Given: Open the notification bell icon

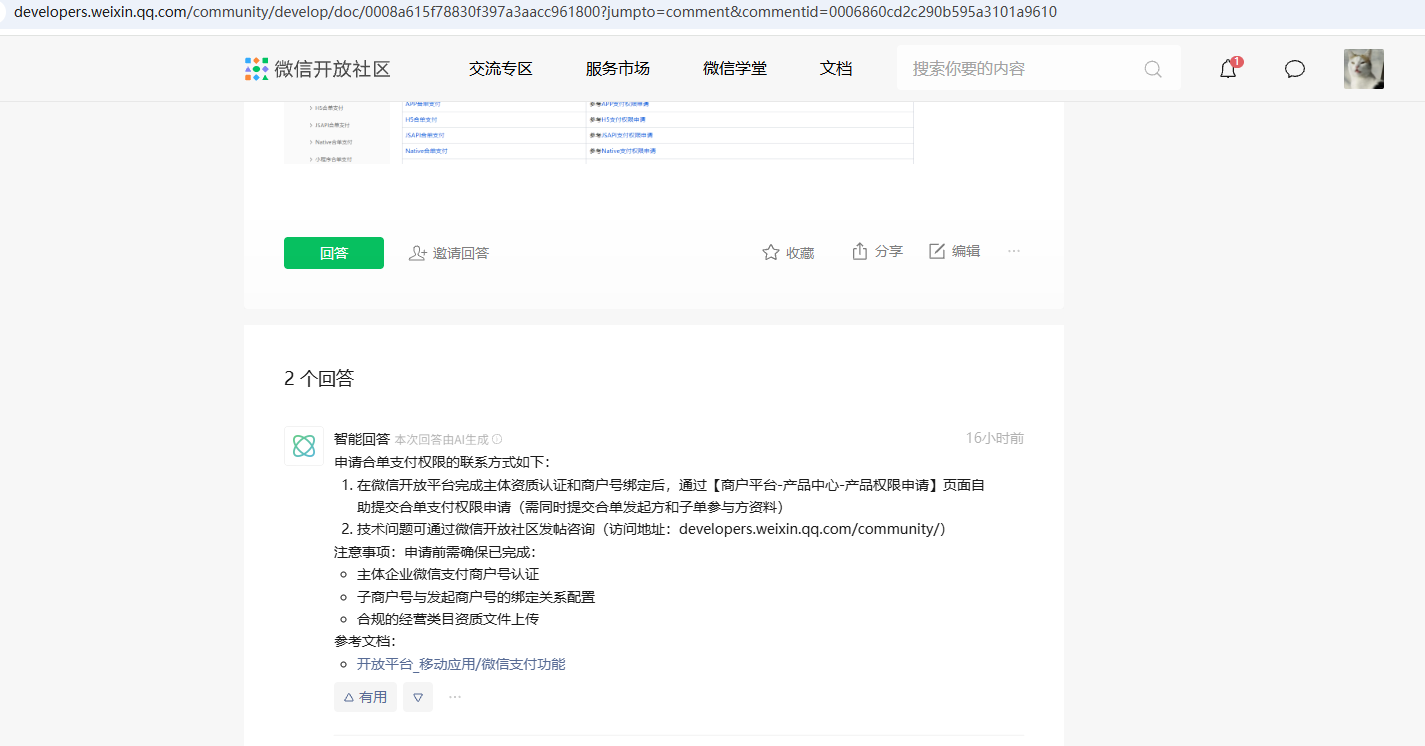Looking at the screenshot, I should [x=1228, y=69].
